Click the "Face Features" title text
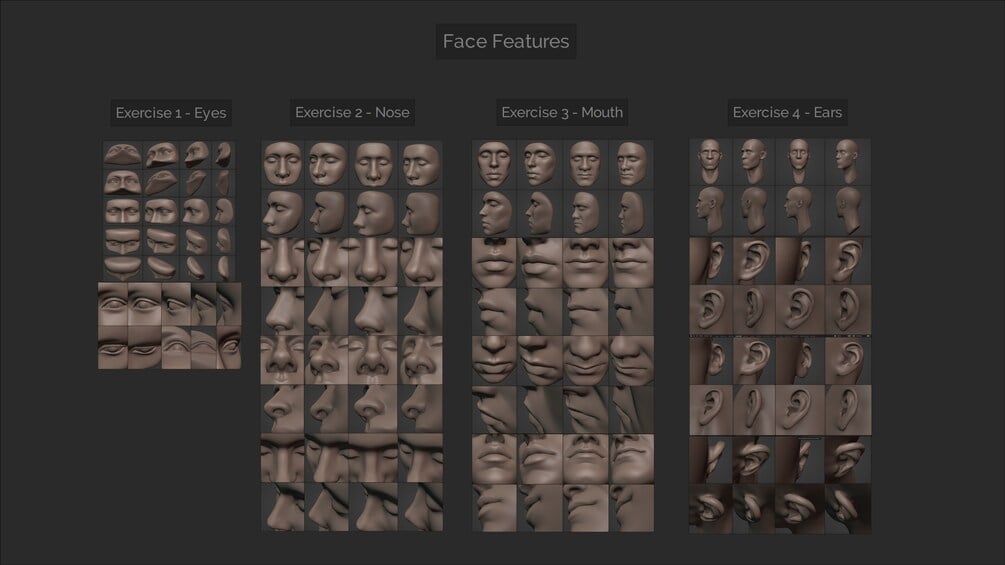 point(506,42)
